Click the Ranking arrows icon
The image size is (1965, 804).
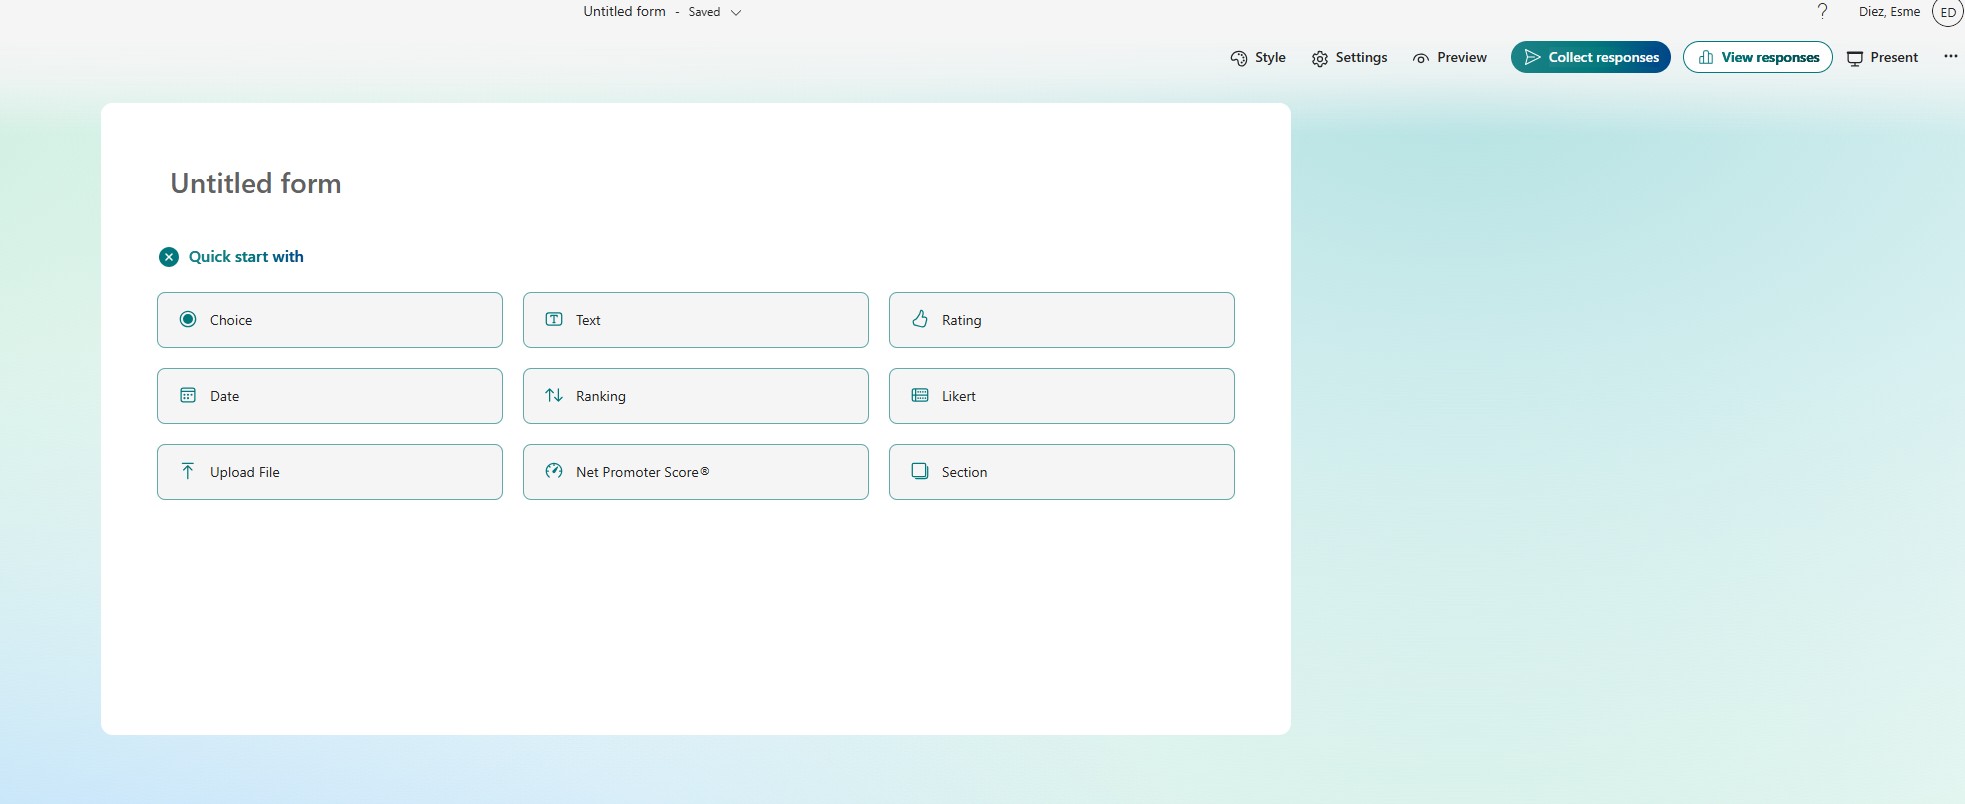click(x=553, y=396)
